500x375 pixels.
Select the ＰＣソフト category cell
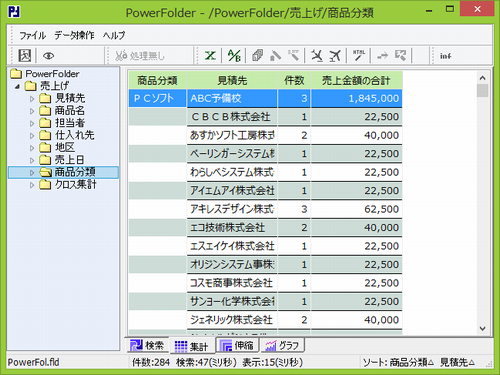coord(157,98)
